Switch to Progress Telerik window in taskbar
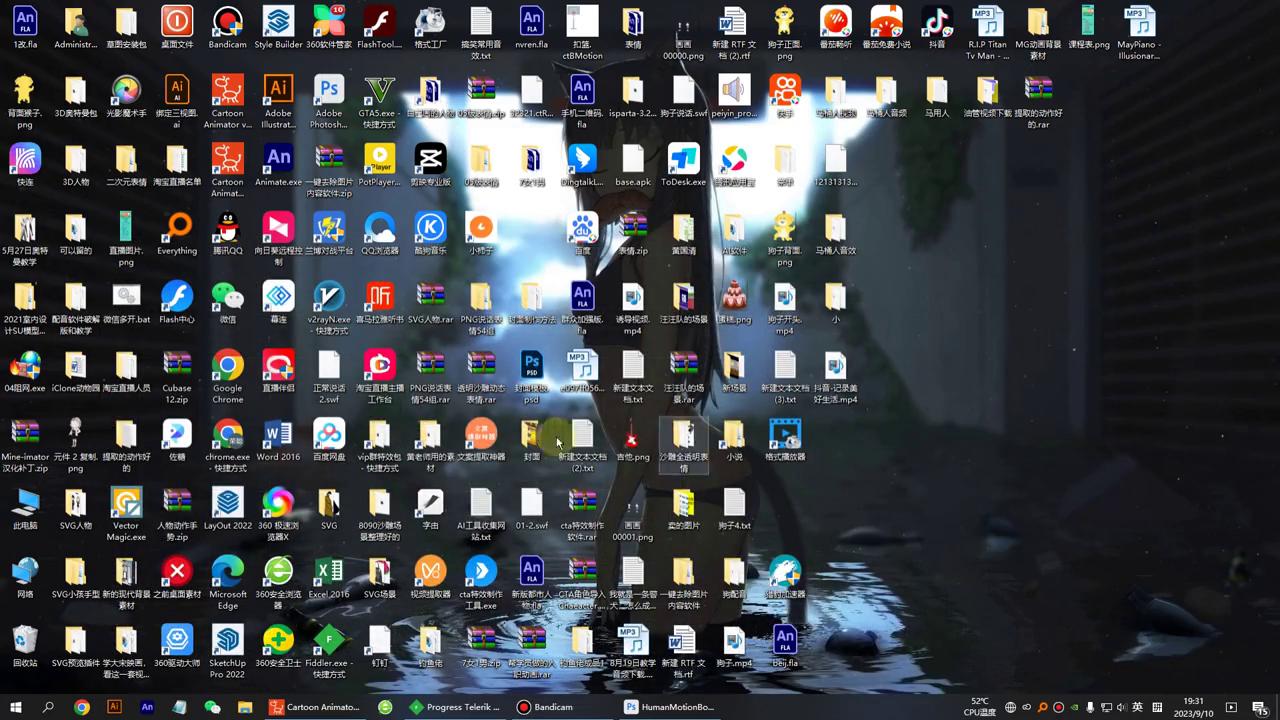 pyautogui.click(x=455, y=707)
